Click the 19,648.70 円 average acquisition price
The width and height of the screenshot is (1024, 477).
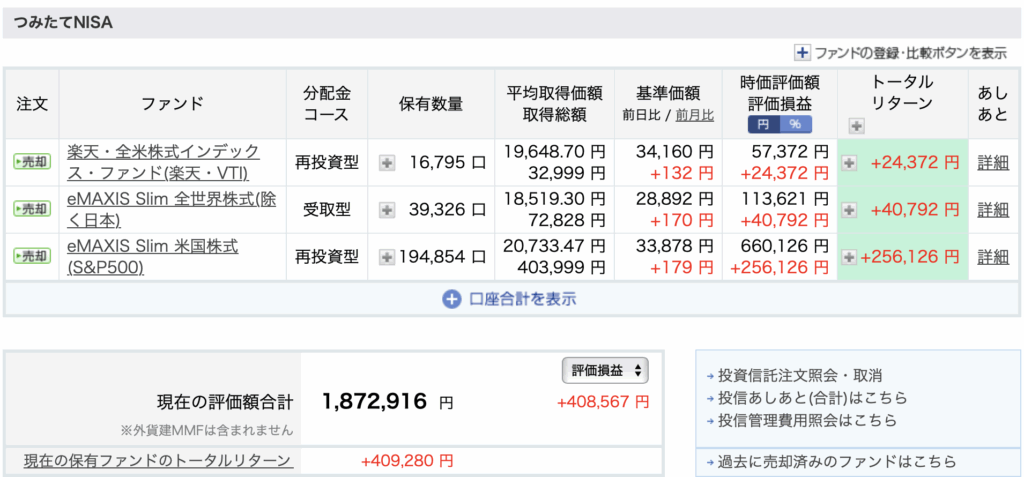tap(554, 152)
